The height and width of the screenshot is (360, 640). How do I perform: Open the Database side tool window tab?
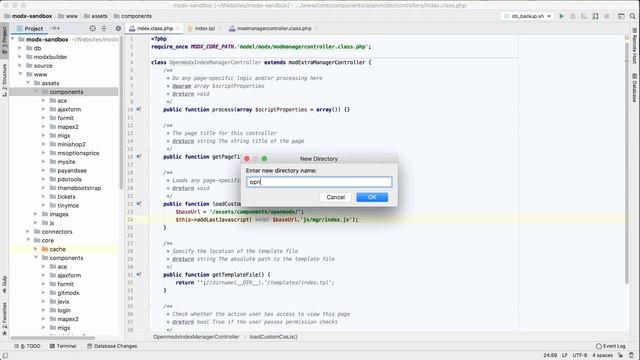635,87
